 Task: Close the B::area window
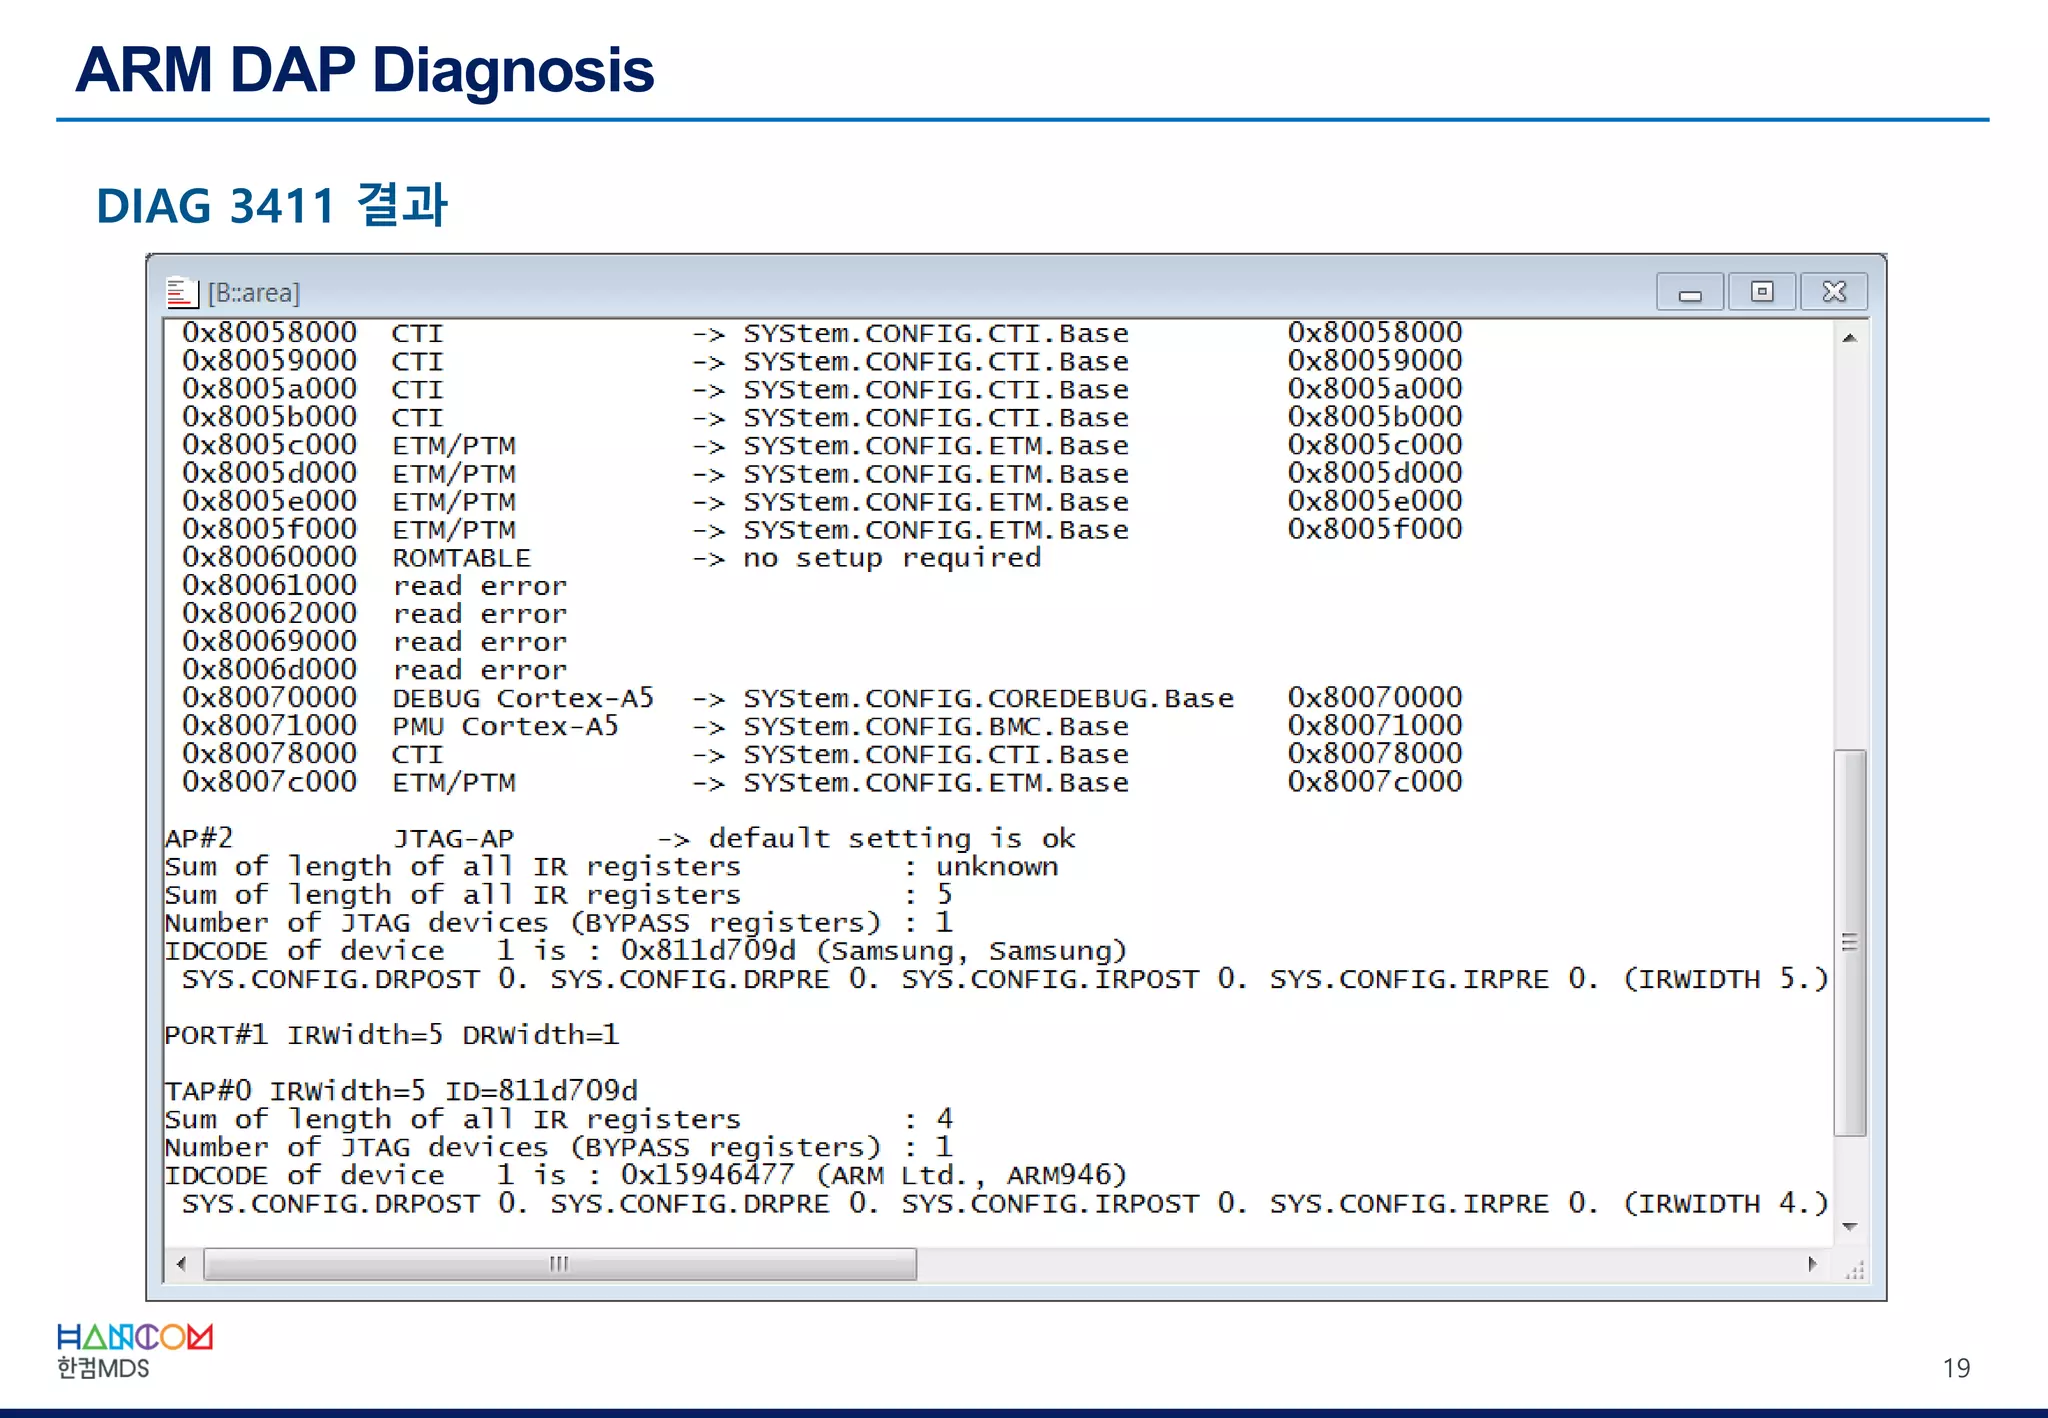pos(1834,292)
